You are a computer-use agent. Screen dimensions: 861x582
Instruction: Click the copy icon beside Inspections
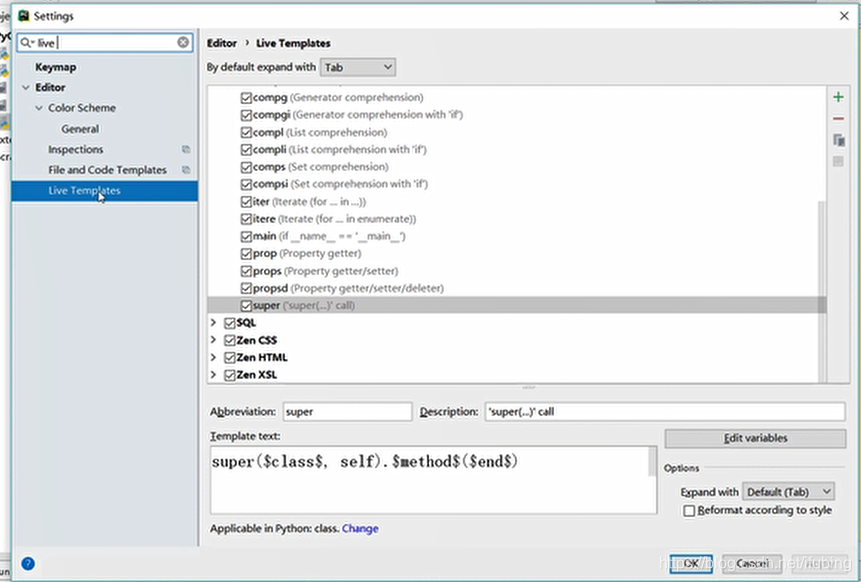click(186, 149)
